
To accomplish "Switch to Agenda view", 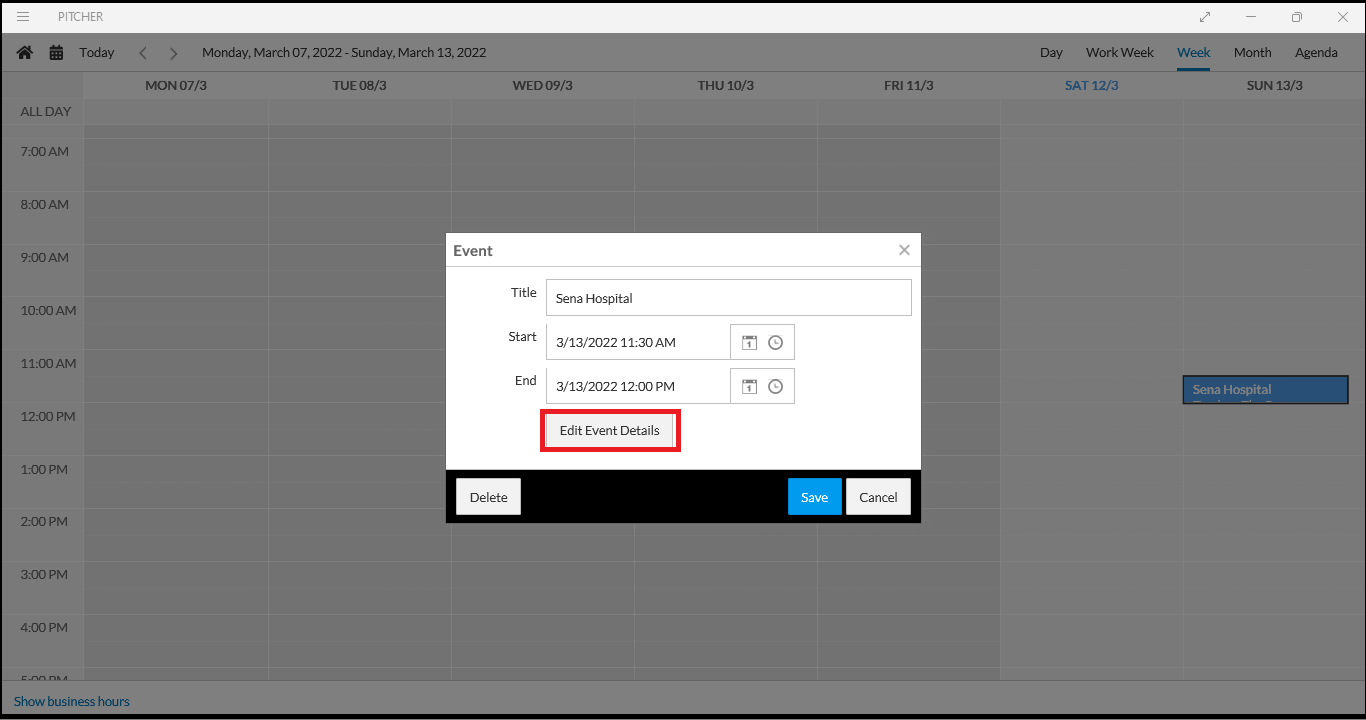I will [1315, 53].
